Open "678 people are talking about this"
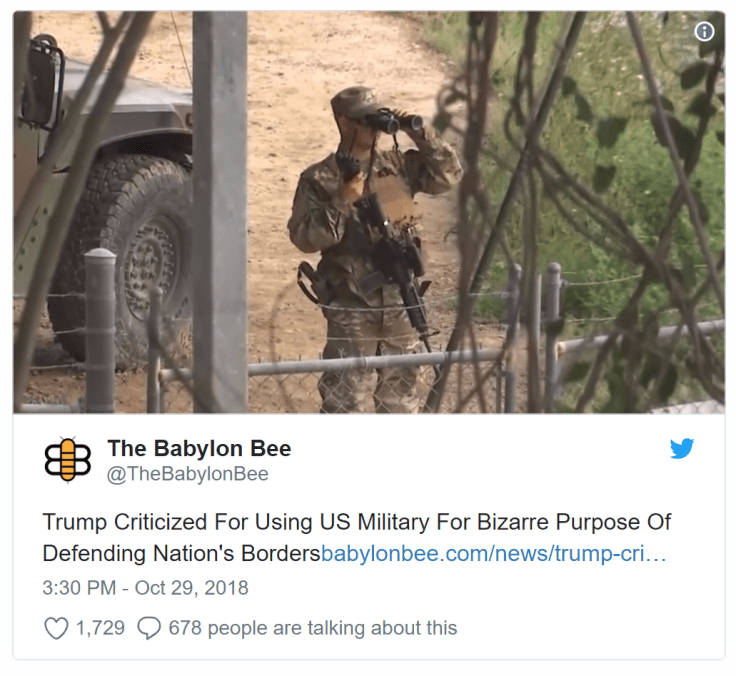This screenshot has width=736, height=676. pyautogui.click(x=313, y=628)
